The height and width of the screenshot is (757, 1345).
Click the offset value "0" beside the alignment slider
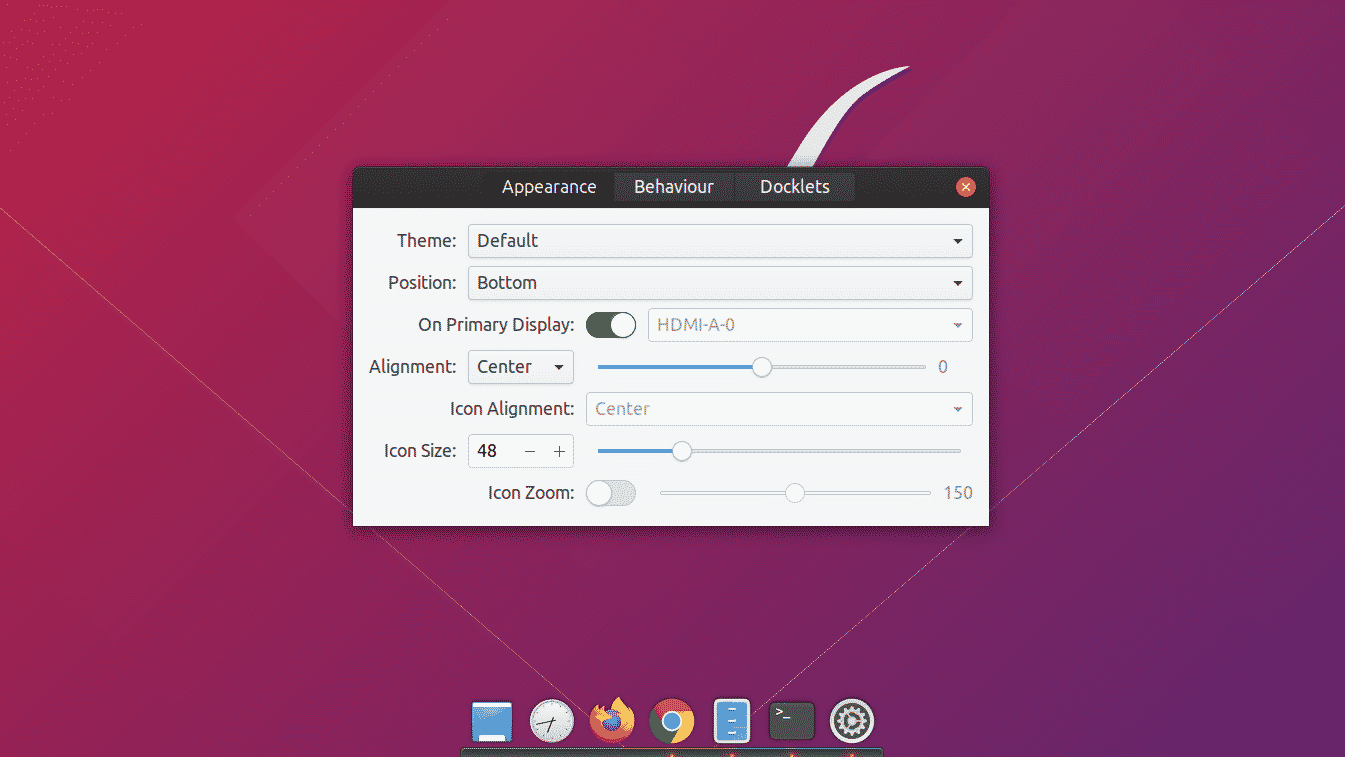point(943,367)
